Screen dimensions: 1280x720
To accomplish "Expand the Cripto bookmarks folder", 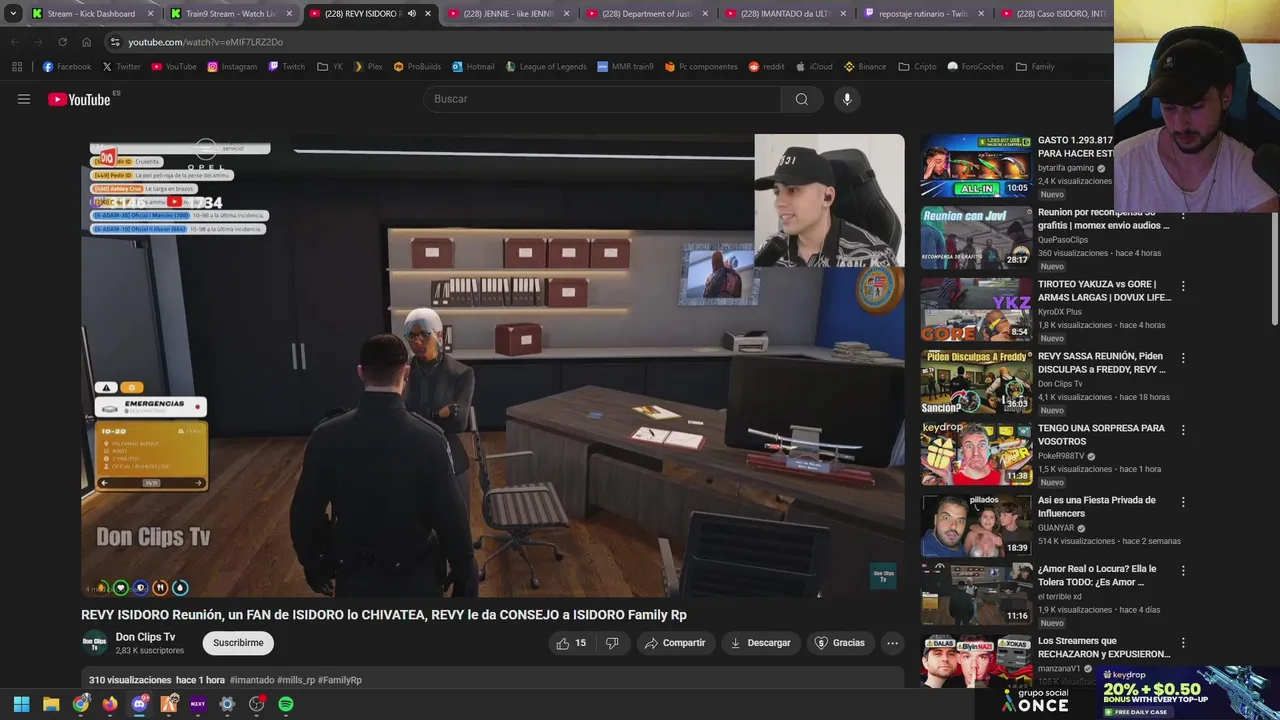I will [918, 67].
